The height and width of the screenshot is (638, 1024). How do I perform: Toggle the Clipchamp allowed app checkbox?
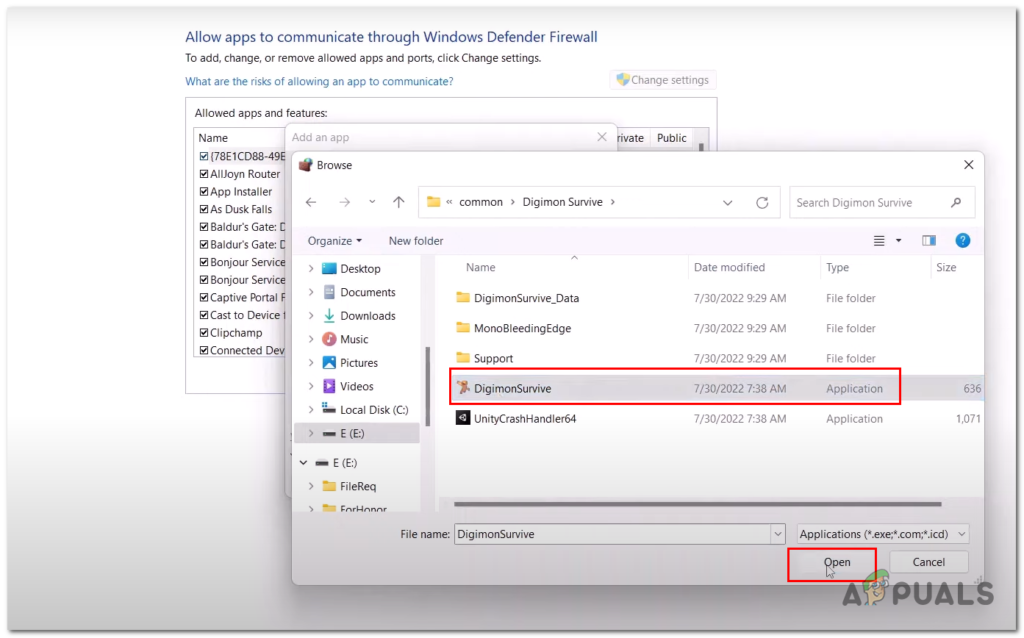click(x=204, y=332)
